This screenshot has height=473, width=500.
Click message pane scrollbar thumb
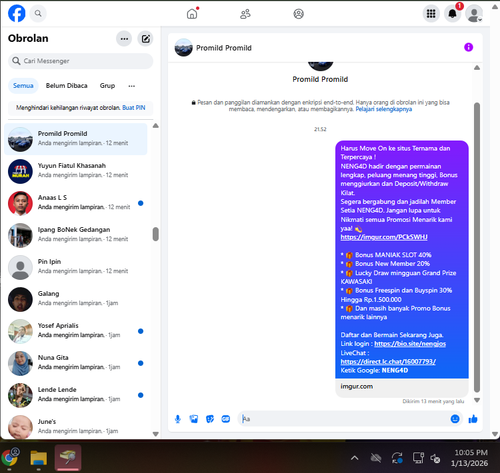477,248
